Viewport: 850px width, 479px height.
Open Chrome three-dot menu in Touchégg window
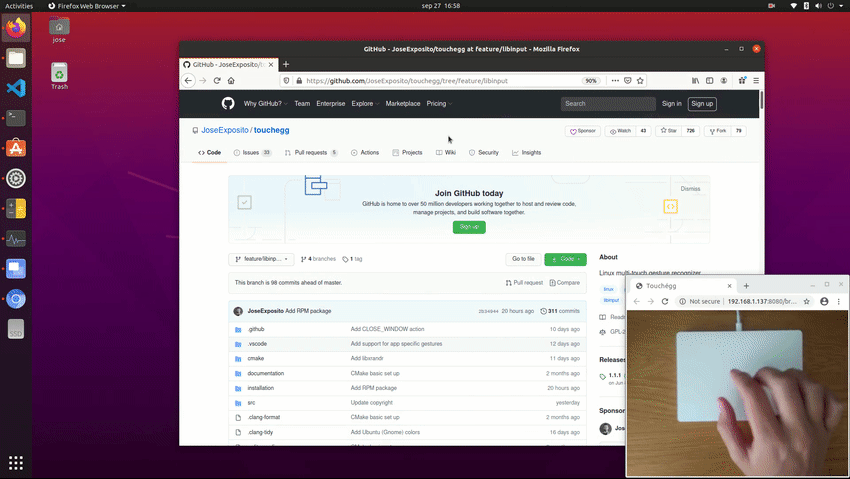click(x=839, y=301)
